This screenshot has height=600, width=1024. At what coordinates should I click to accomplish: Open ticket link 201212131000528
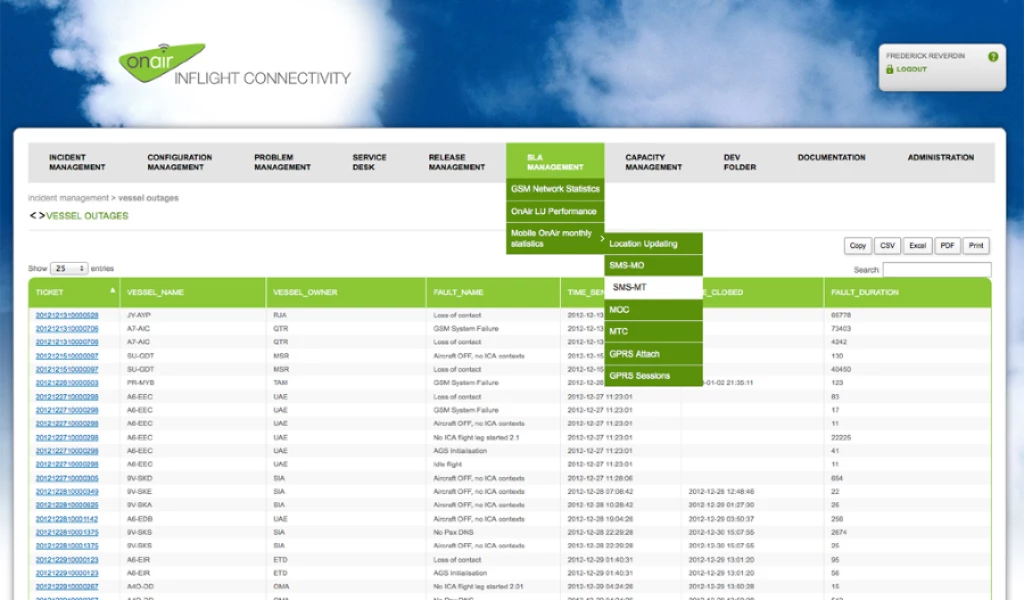(x=67, y=315)
